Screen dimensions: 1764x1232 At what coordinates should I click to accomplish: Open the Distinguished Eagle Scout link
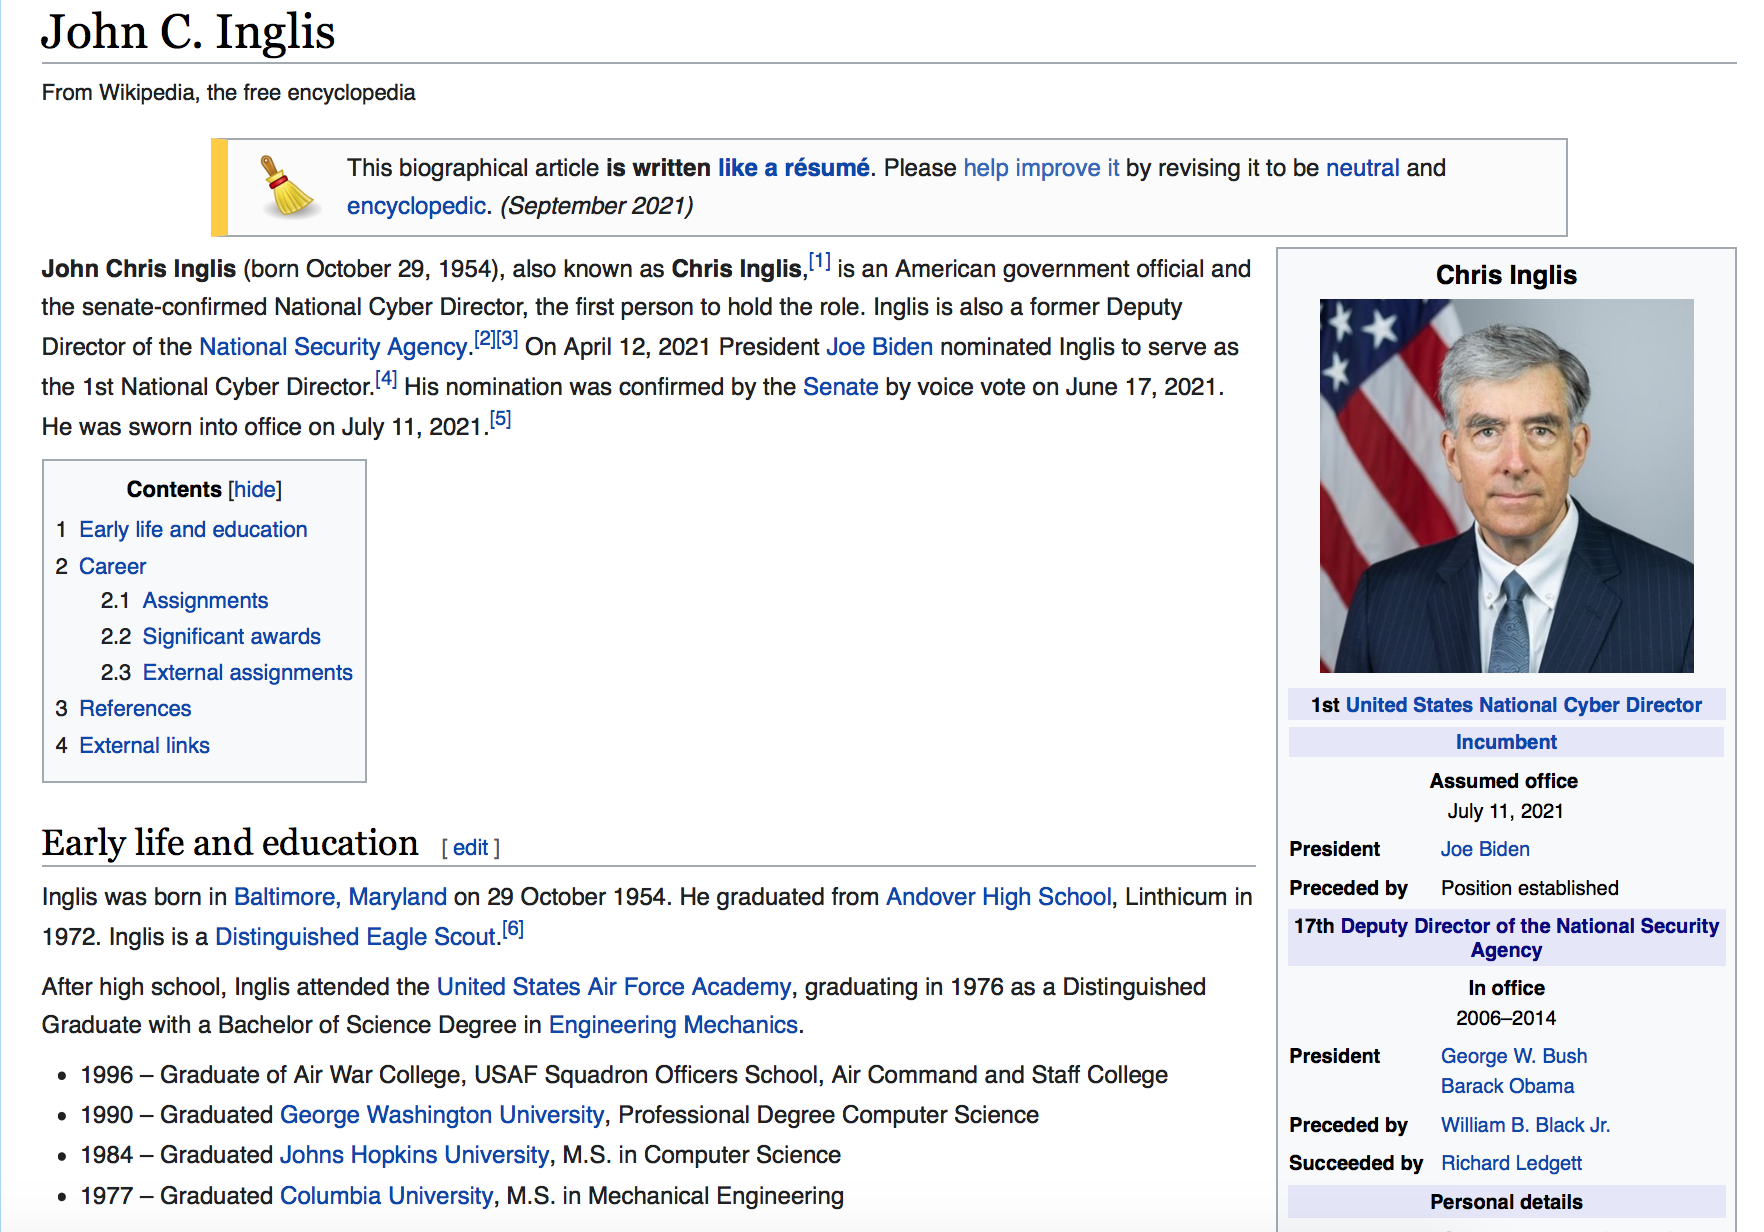coord(355,937)
